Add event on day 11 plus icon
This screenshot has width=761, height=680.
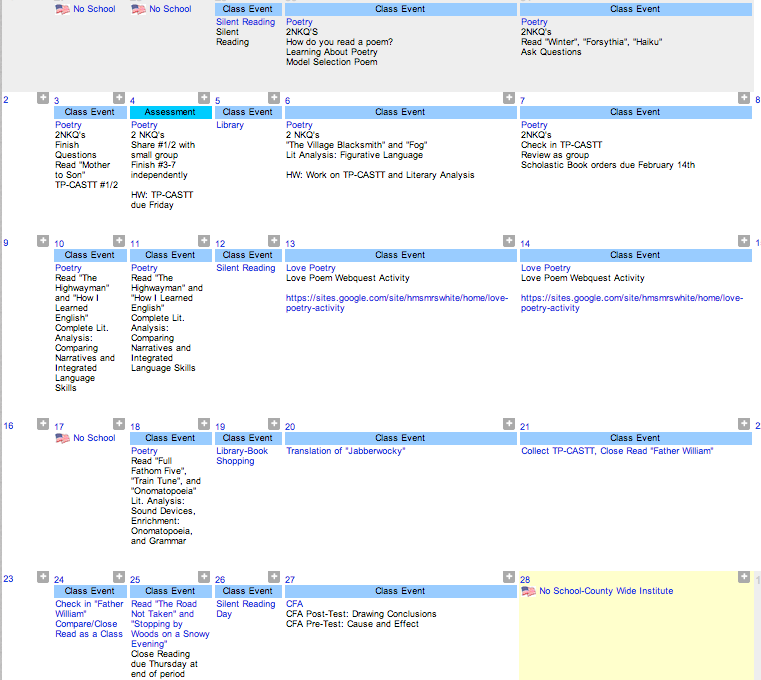[204, 241]
